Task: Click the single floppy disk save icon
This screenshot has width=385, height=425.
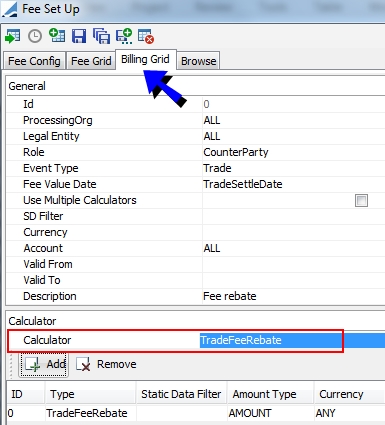Action: coord(79,36)
